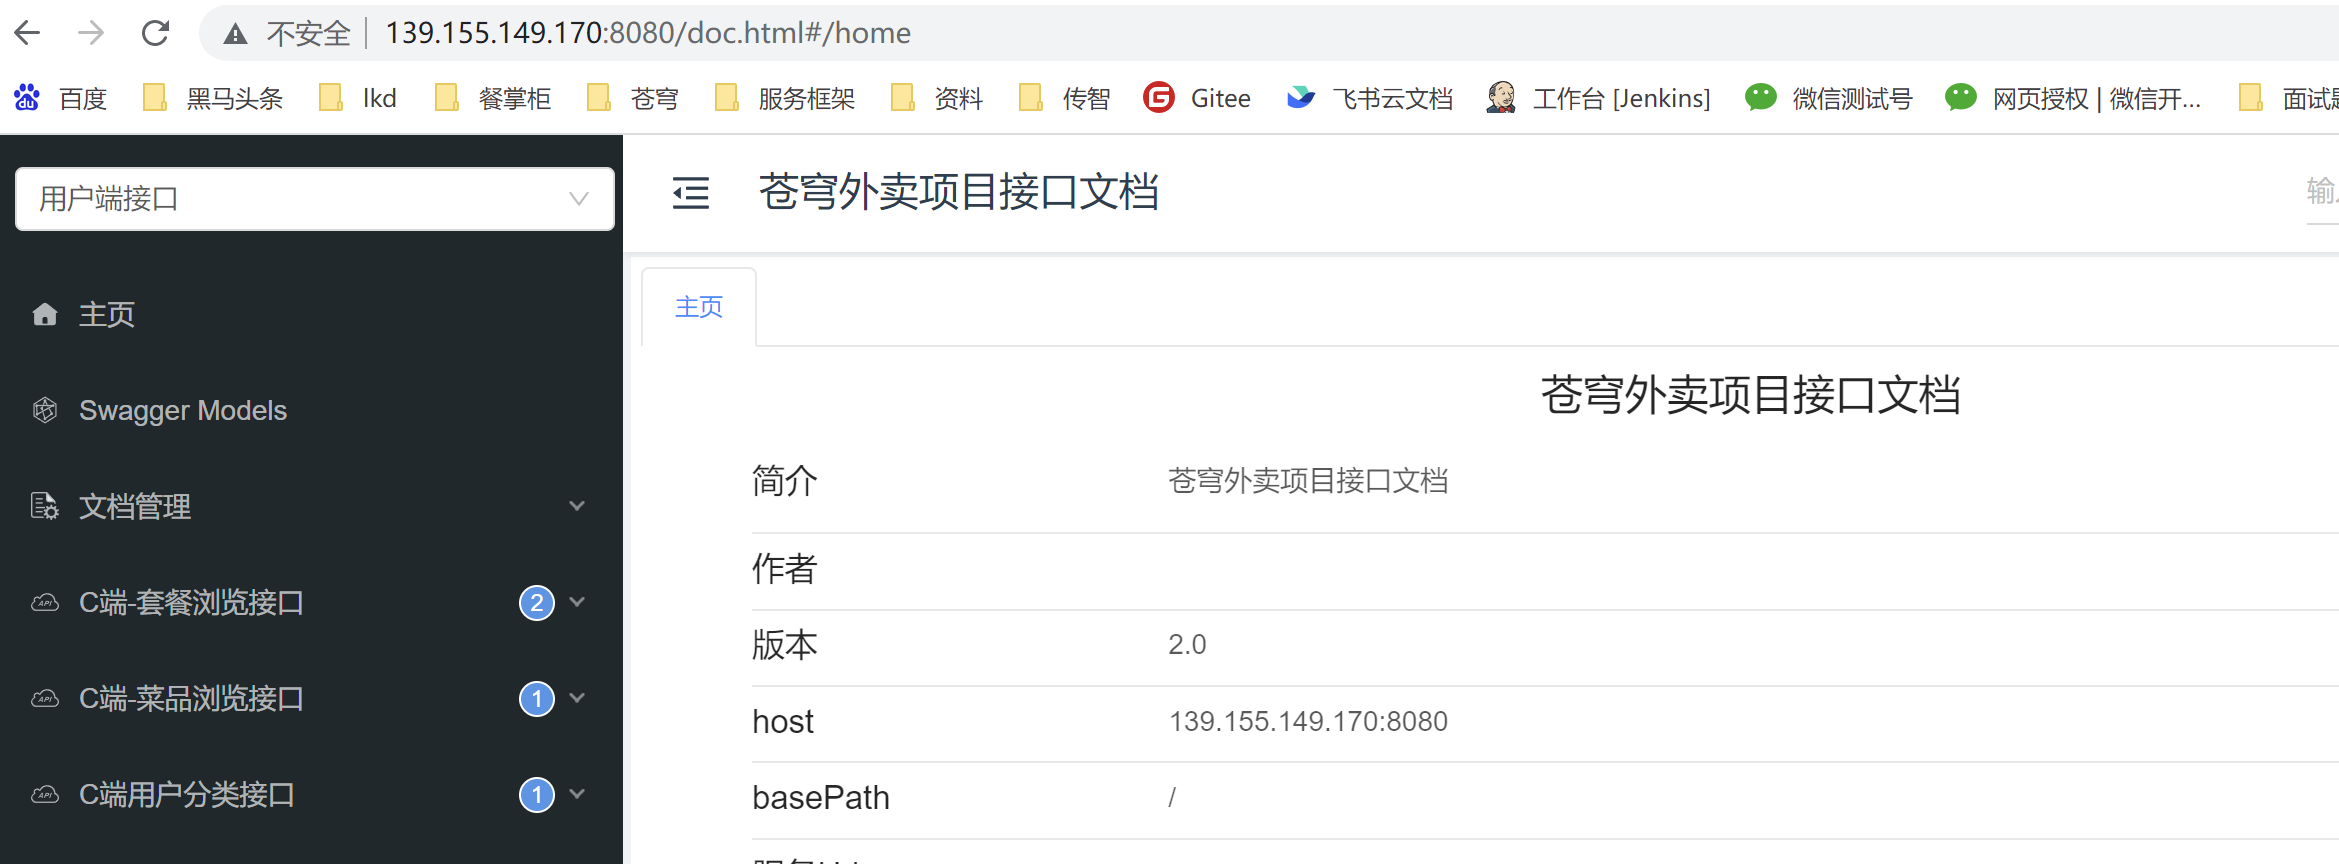Screen dimensions: 2339x864
Task: Open the 用户端接口 group dropdown
Action: tap(315, 199)
